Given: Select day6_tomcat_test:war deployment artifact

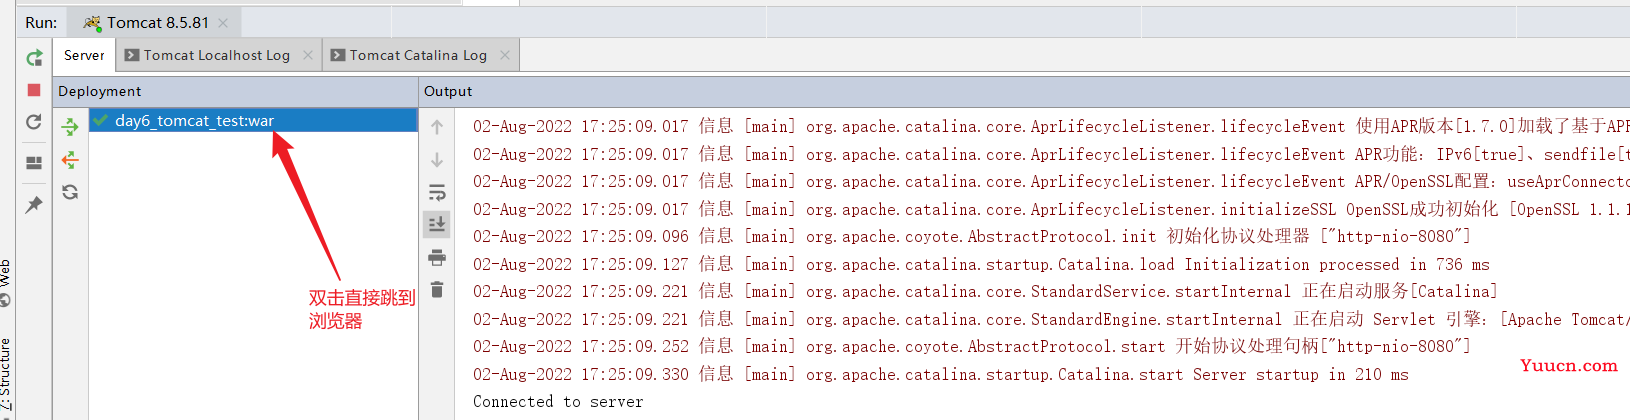Looking at the screenshot, I should point(194,120).
